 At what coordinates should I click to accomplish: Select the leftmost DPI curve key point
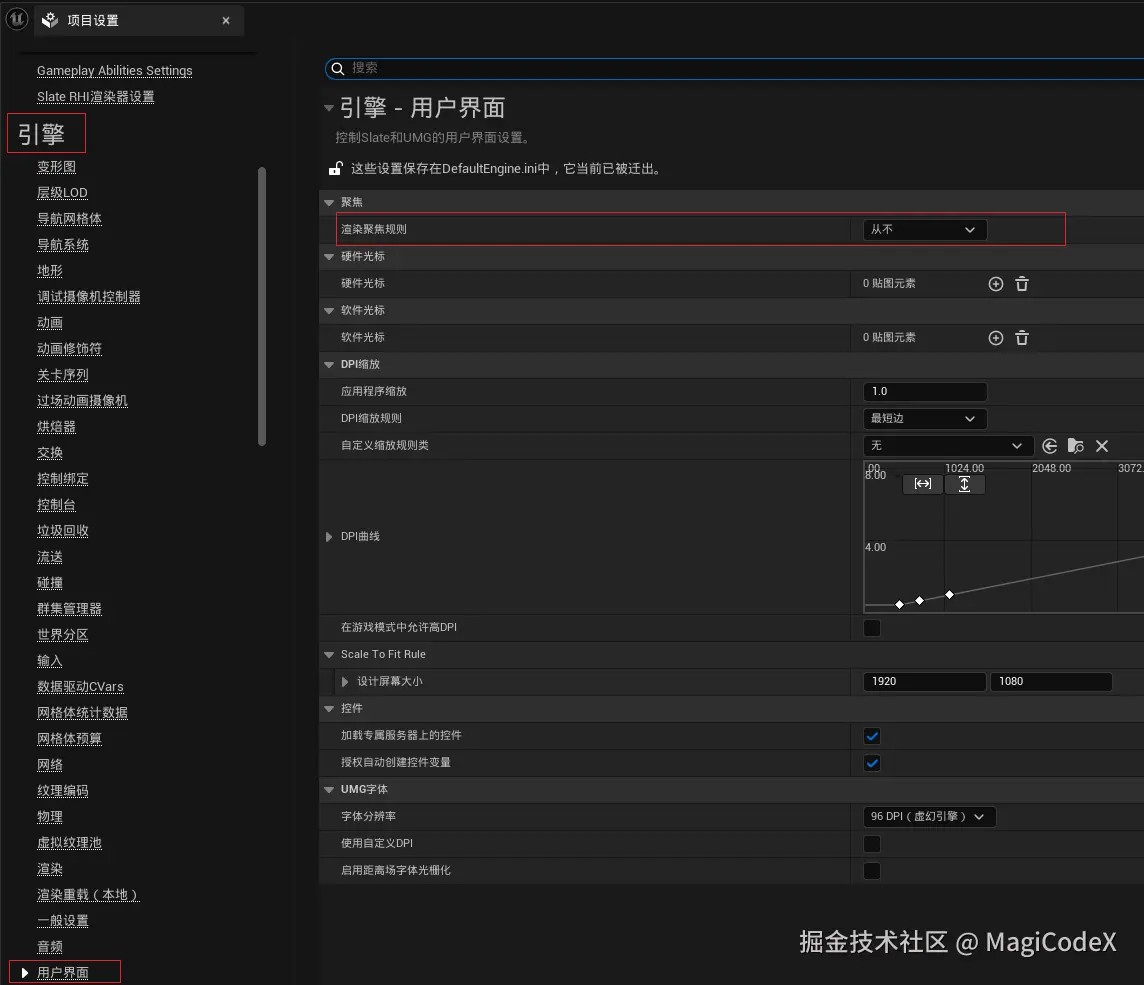tap(900, 604)
